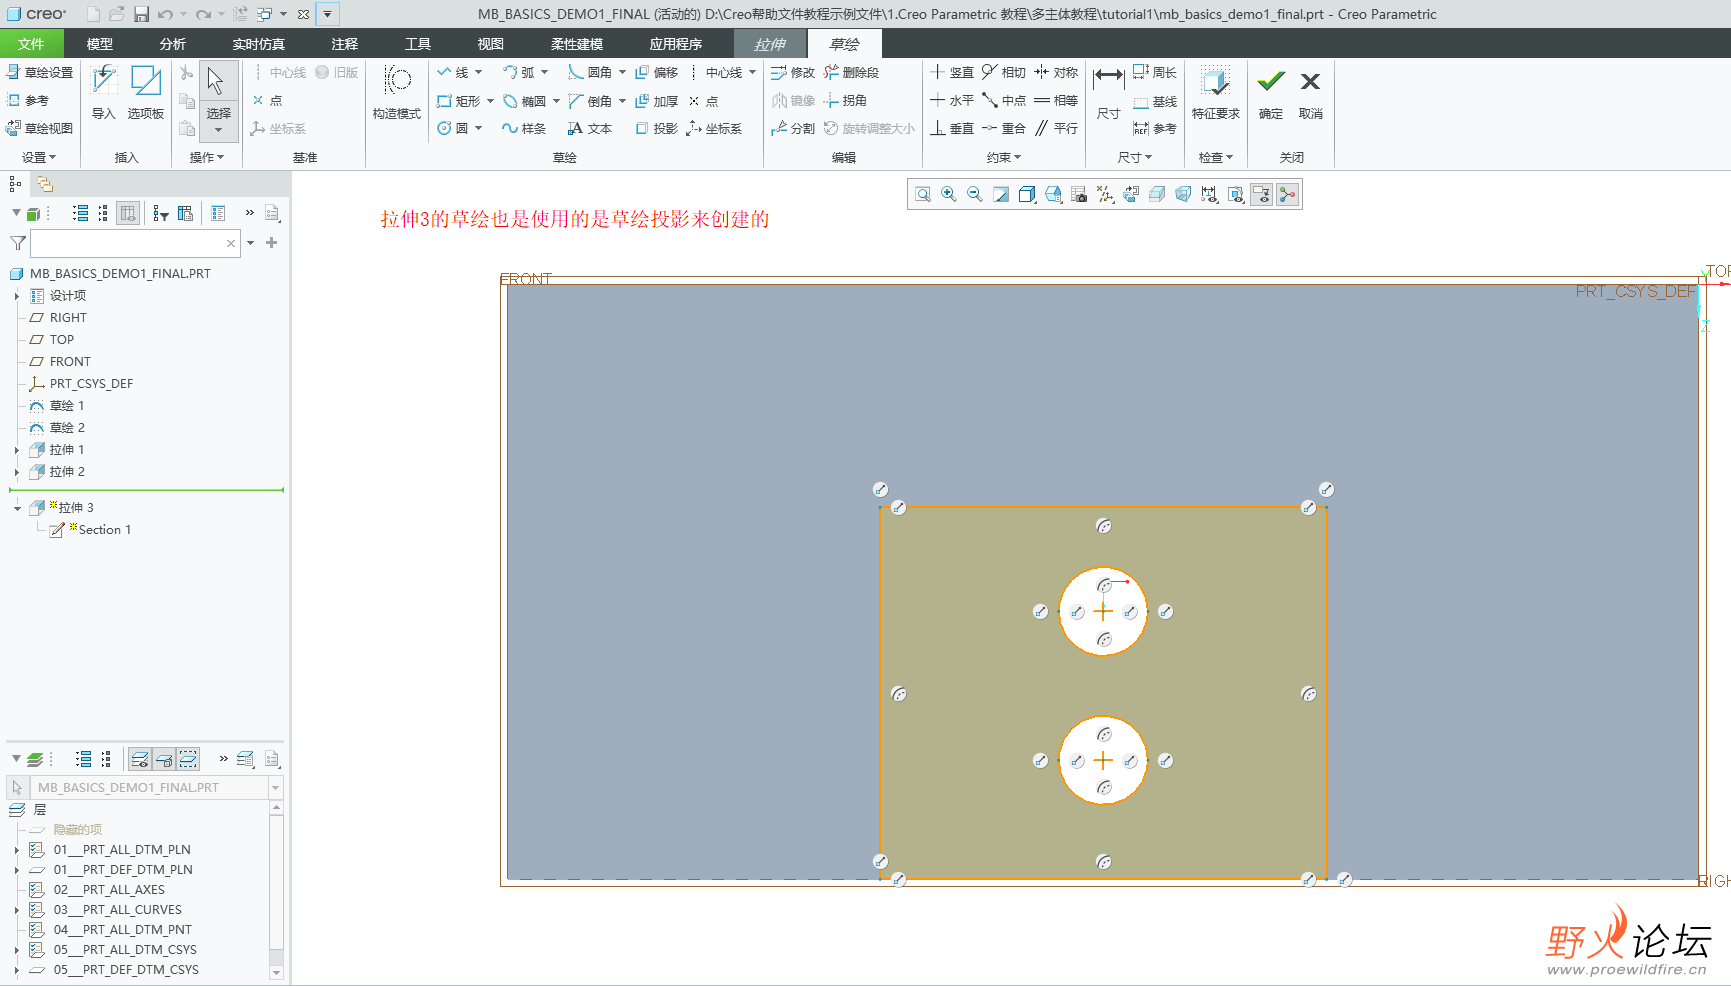This screenshot has height=986, width=1731.
Task: Select the 导入 (Import) sketch tool
Action: tap(104, 92)
